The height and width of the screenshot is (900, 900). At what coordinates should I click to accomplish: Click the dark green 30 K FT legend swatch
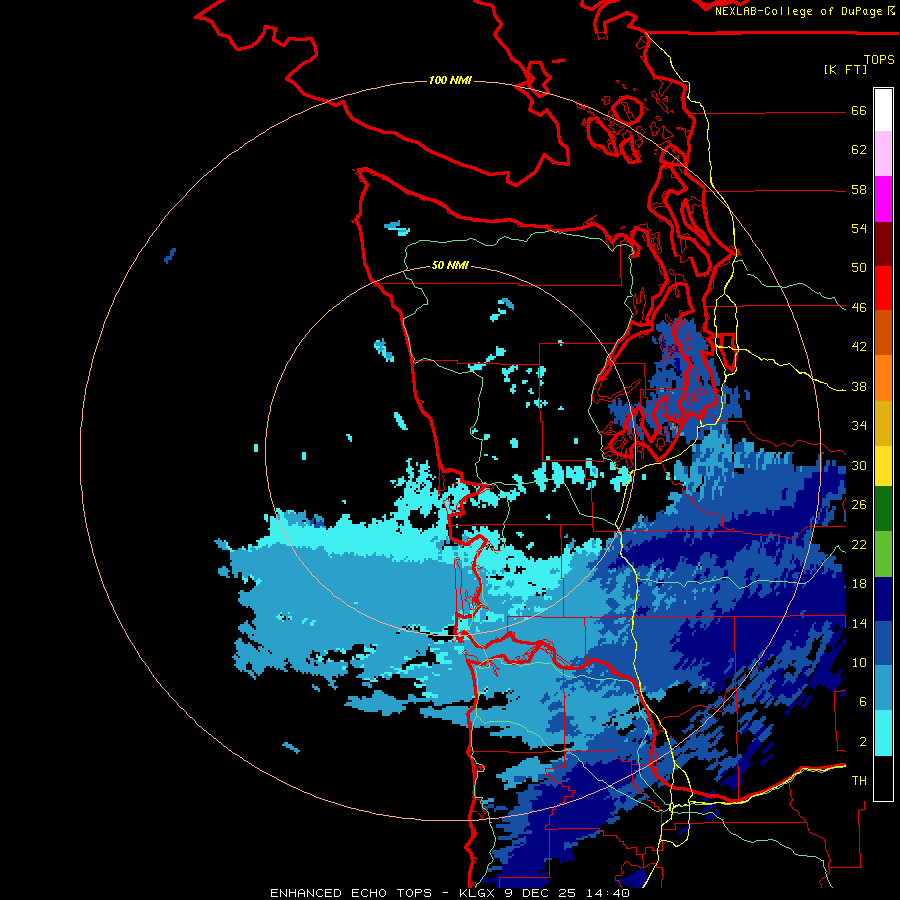click(x=883, y=509)
